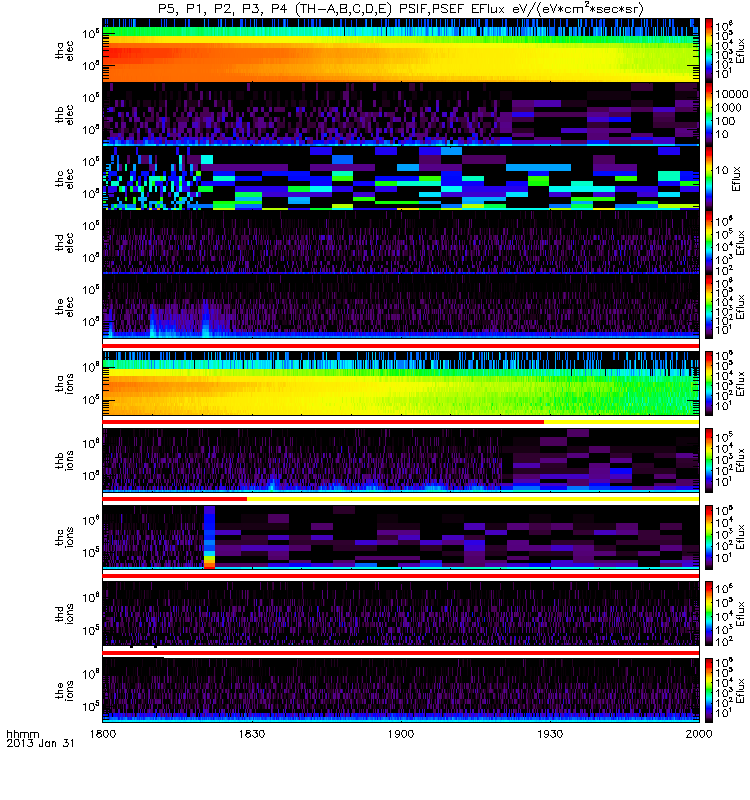750x800 pixels.
Task: Click the bright vertical stripe in thc ions
Action: coord(209,537)
